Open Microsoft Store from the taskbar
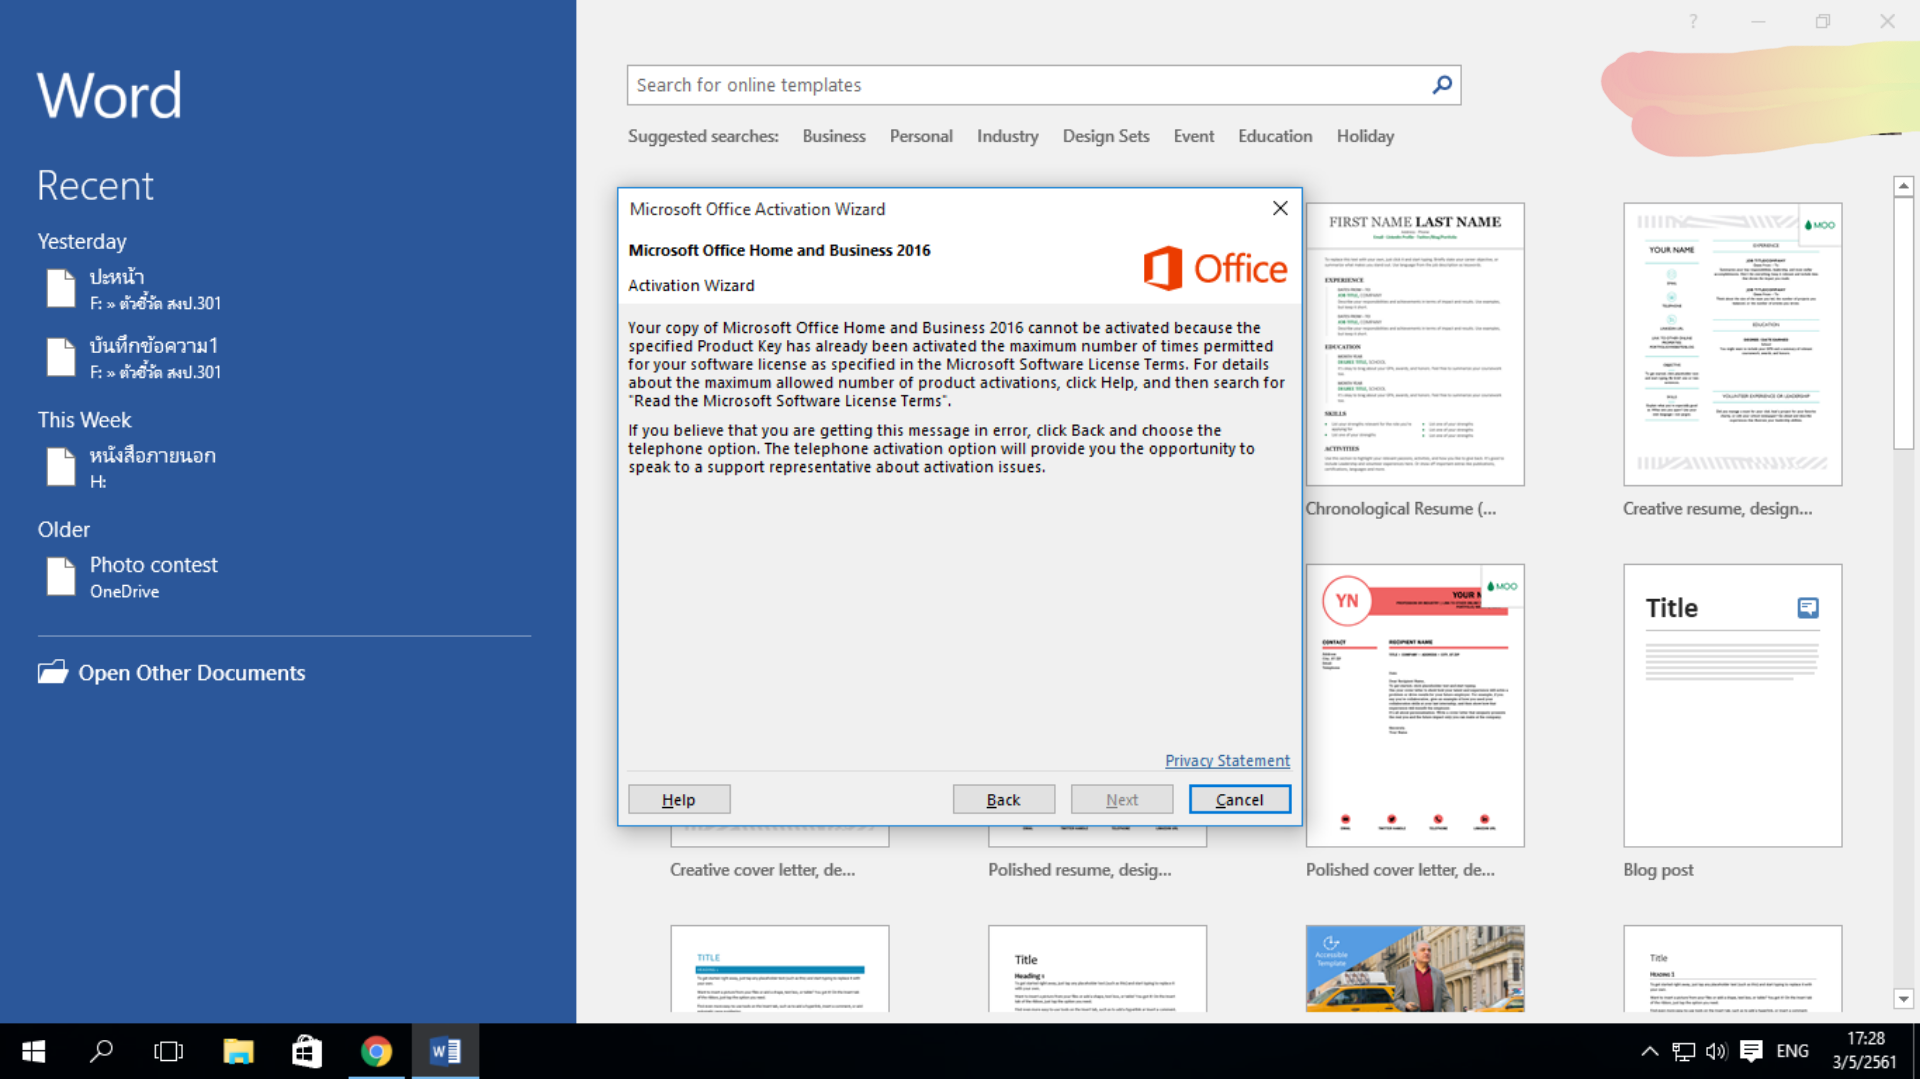Image resolution: width=1920 pixels, height=1079 pixels. [307, 1051]
